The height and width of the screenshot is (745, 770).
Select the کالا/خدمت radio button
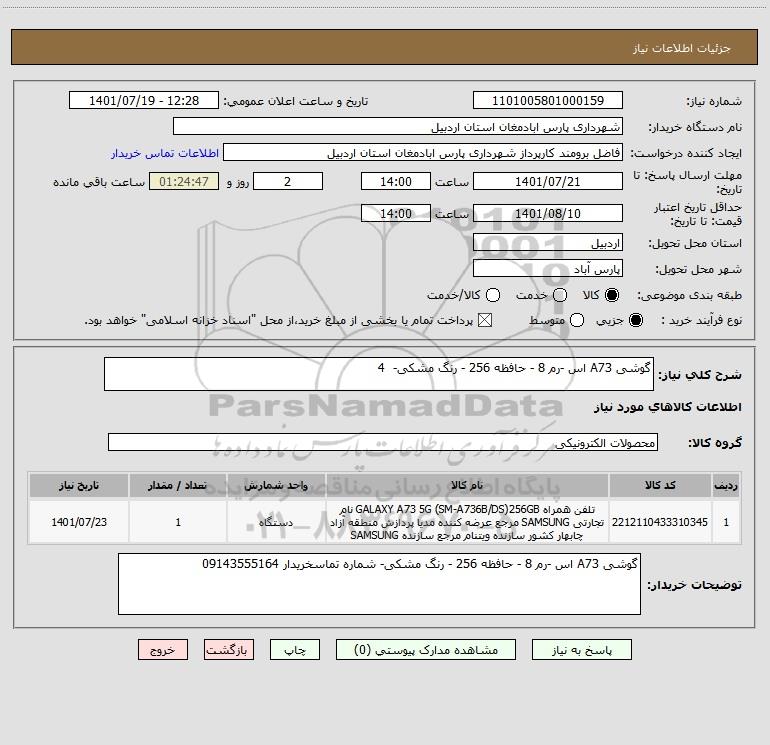click(493, 295)
